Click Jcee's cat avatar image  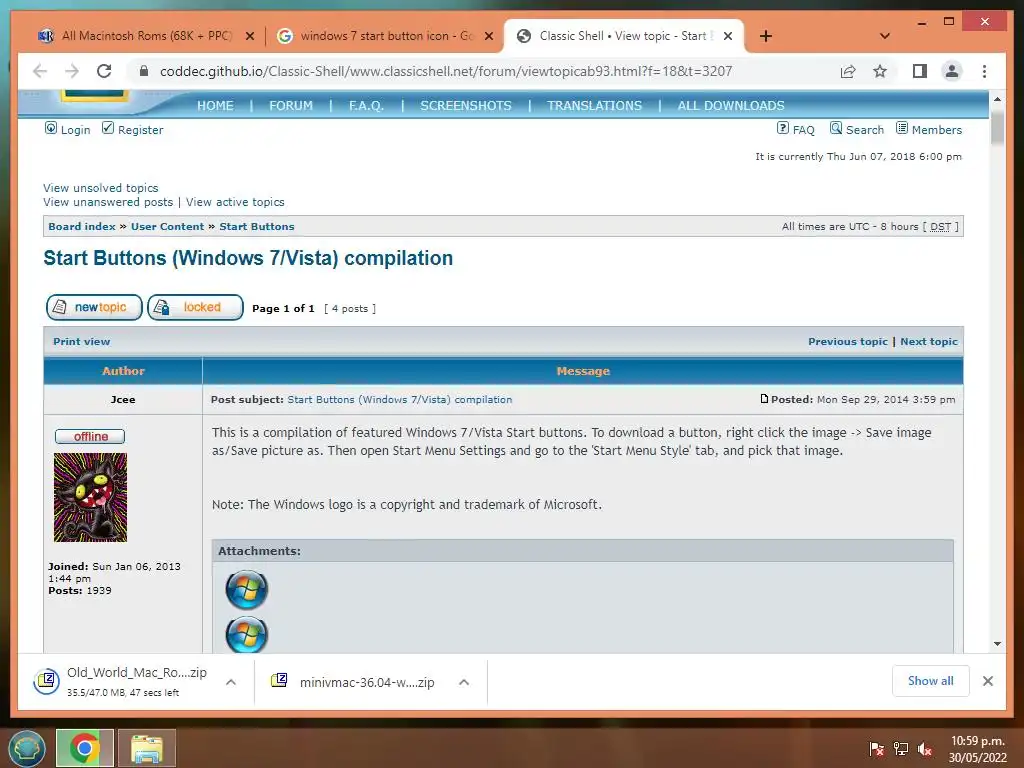click(x=90, y=498)
